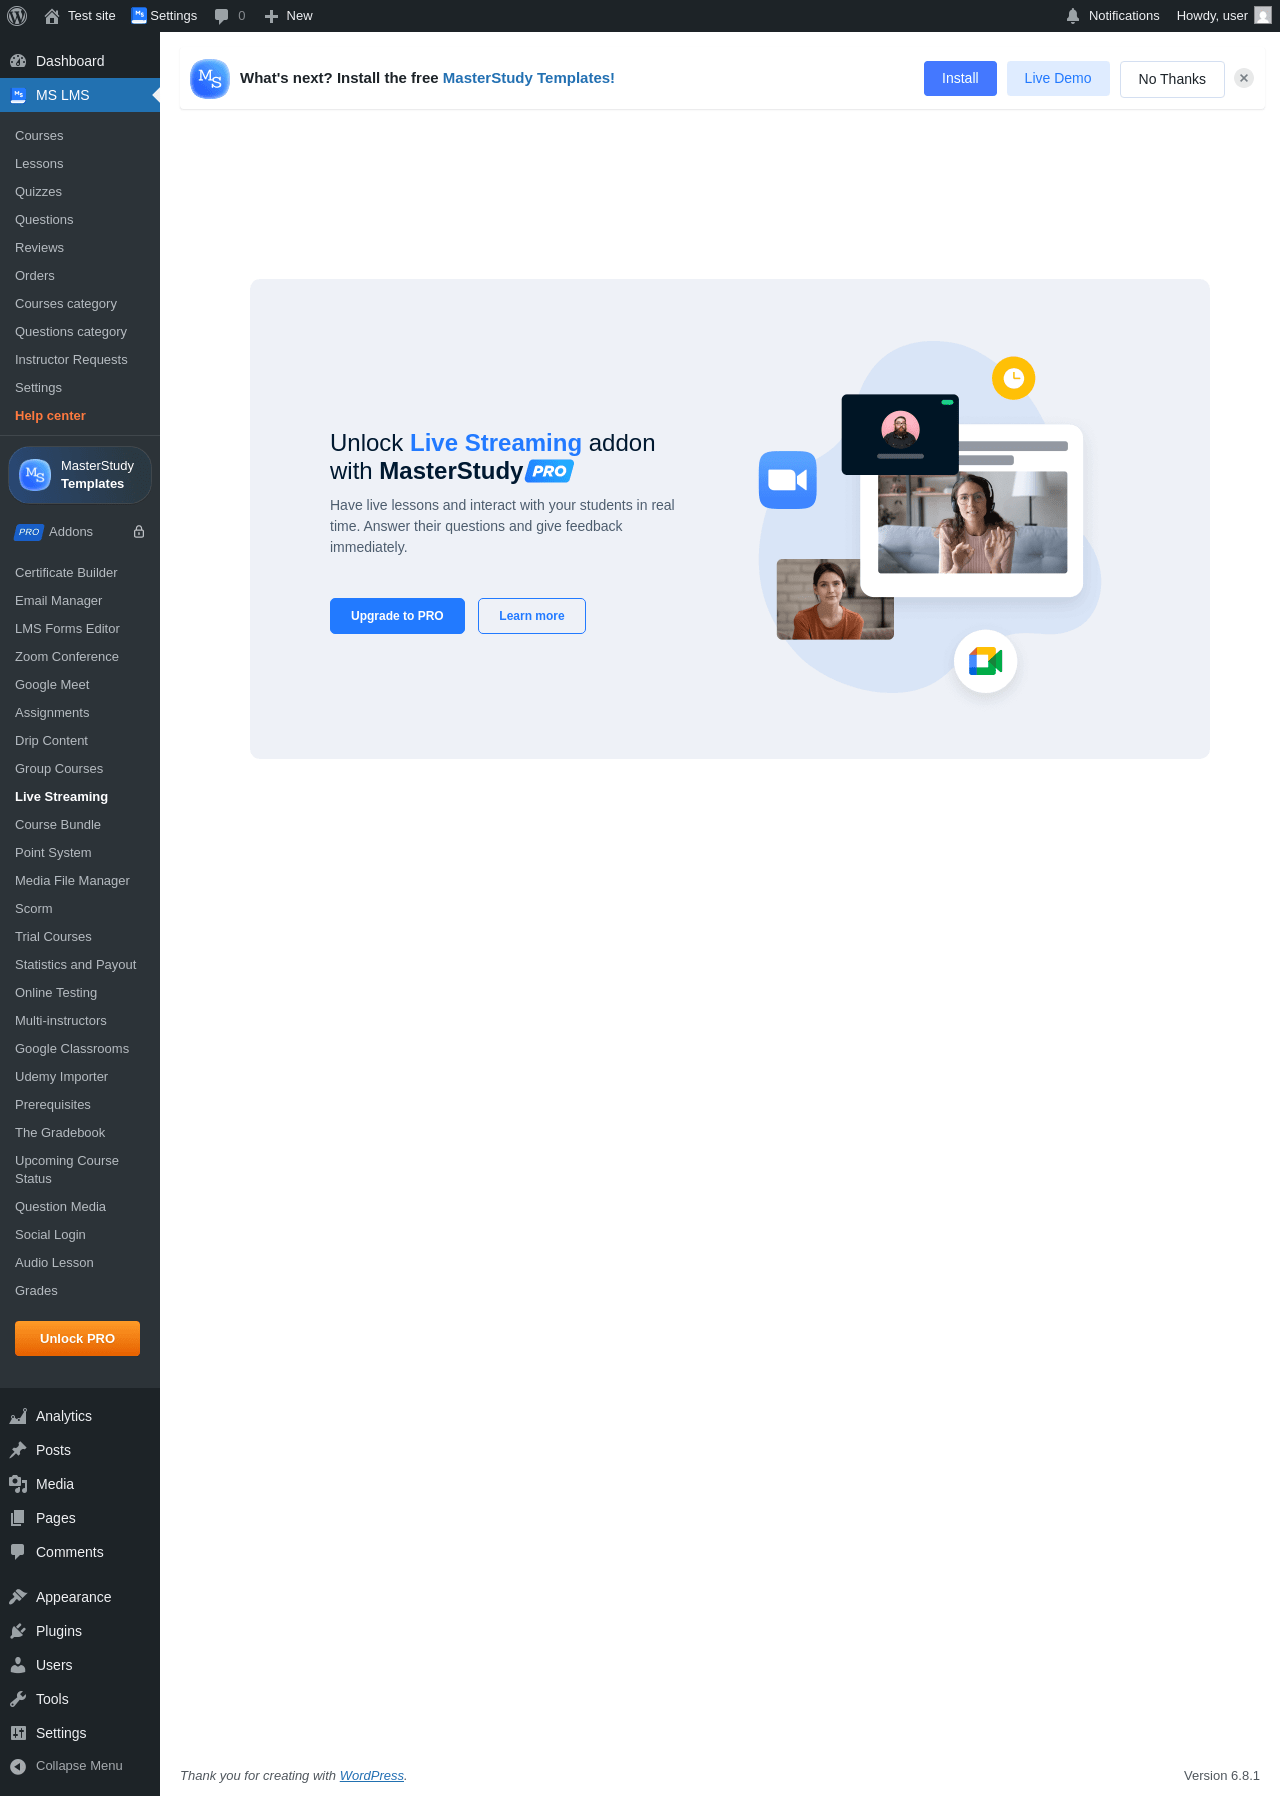Image resolution: width=1280 pixels, height=1796 pixels.
Task: Select Email Manager addon
Action: click(x=58, y=601)
